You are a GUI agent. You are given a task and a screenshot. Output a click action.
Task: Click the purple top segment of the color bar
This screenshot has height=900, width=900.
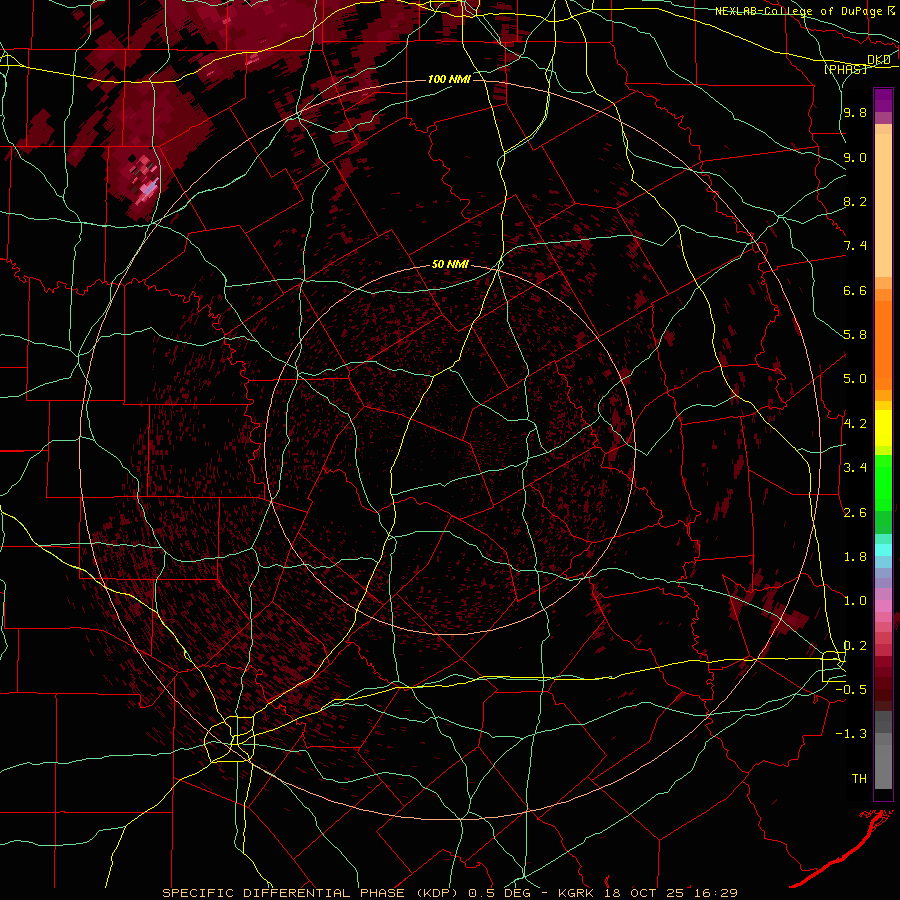click(883, 100)
